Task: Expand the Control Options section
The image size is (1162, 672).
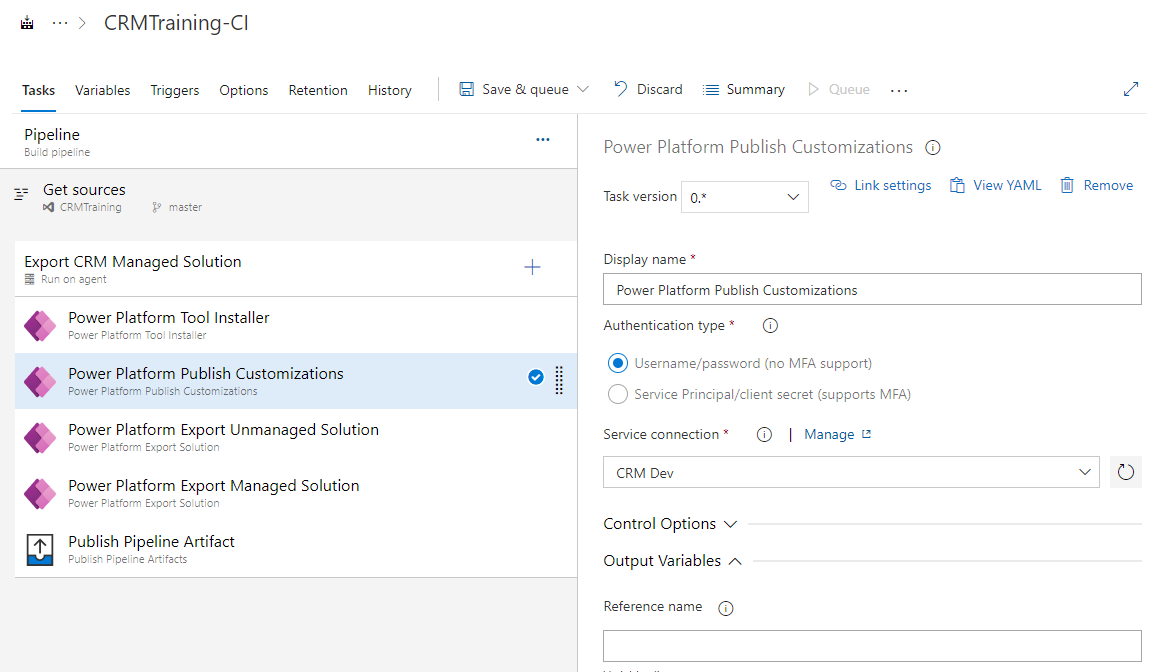Action: point(670,524)
